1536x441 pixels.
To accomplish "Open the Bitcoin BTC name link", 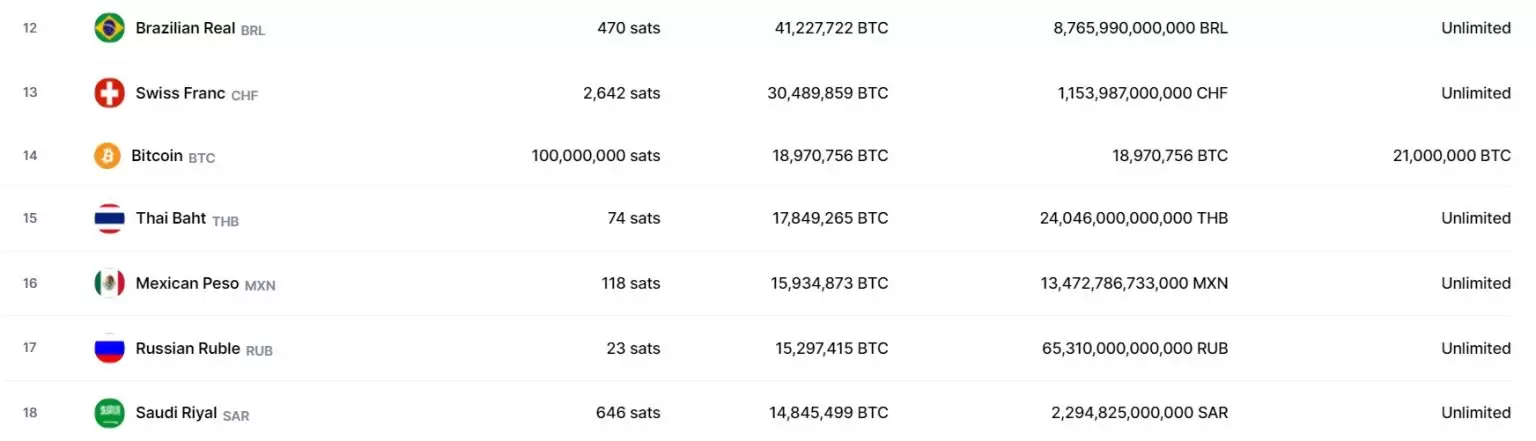I will click(158, 156).
